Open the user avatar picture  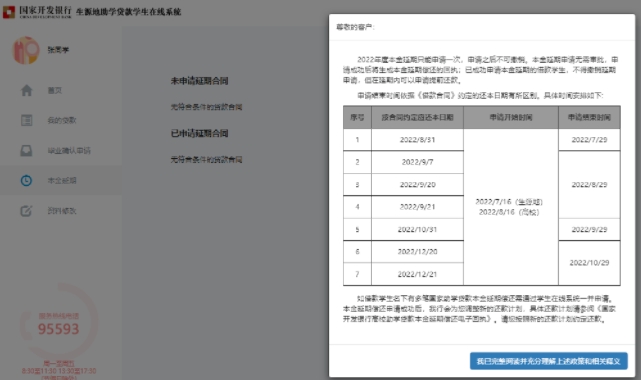click(x=26, y=50)
